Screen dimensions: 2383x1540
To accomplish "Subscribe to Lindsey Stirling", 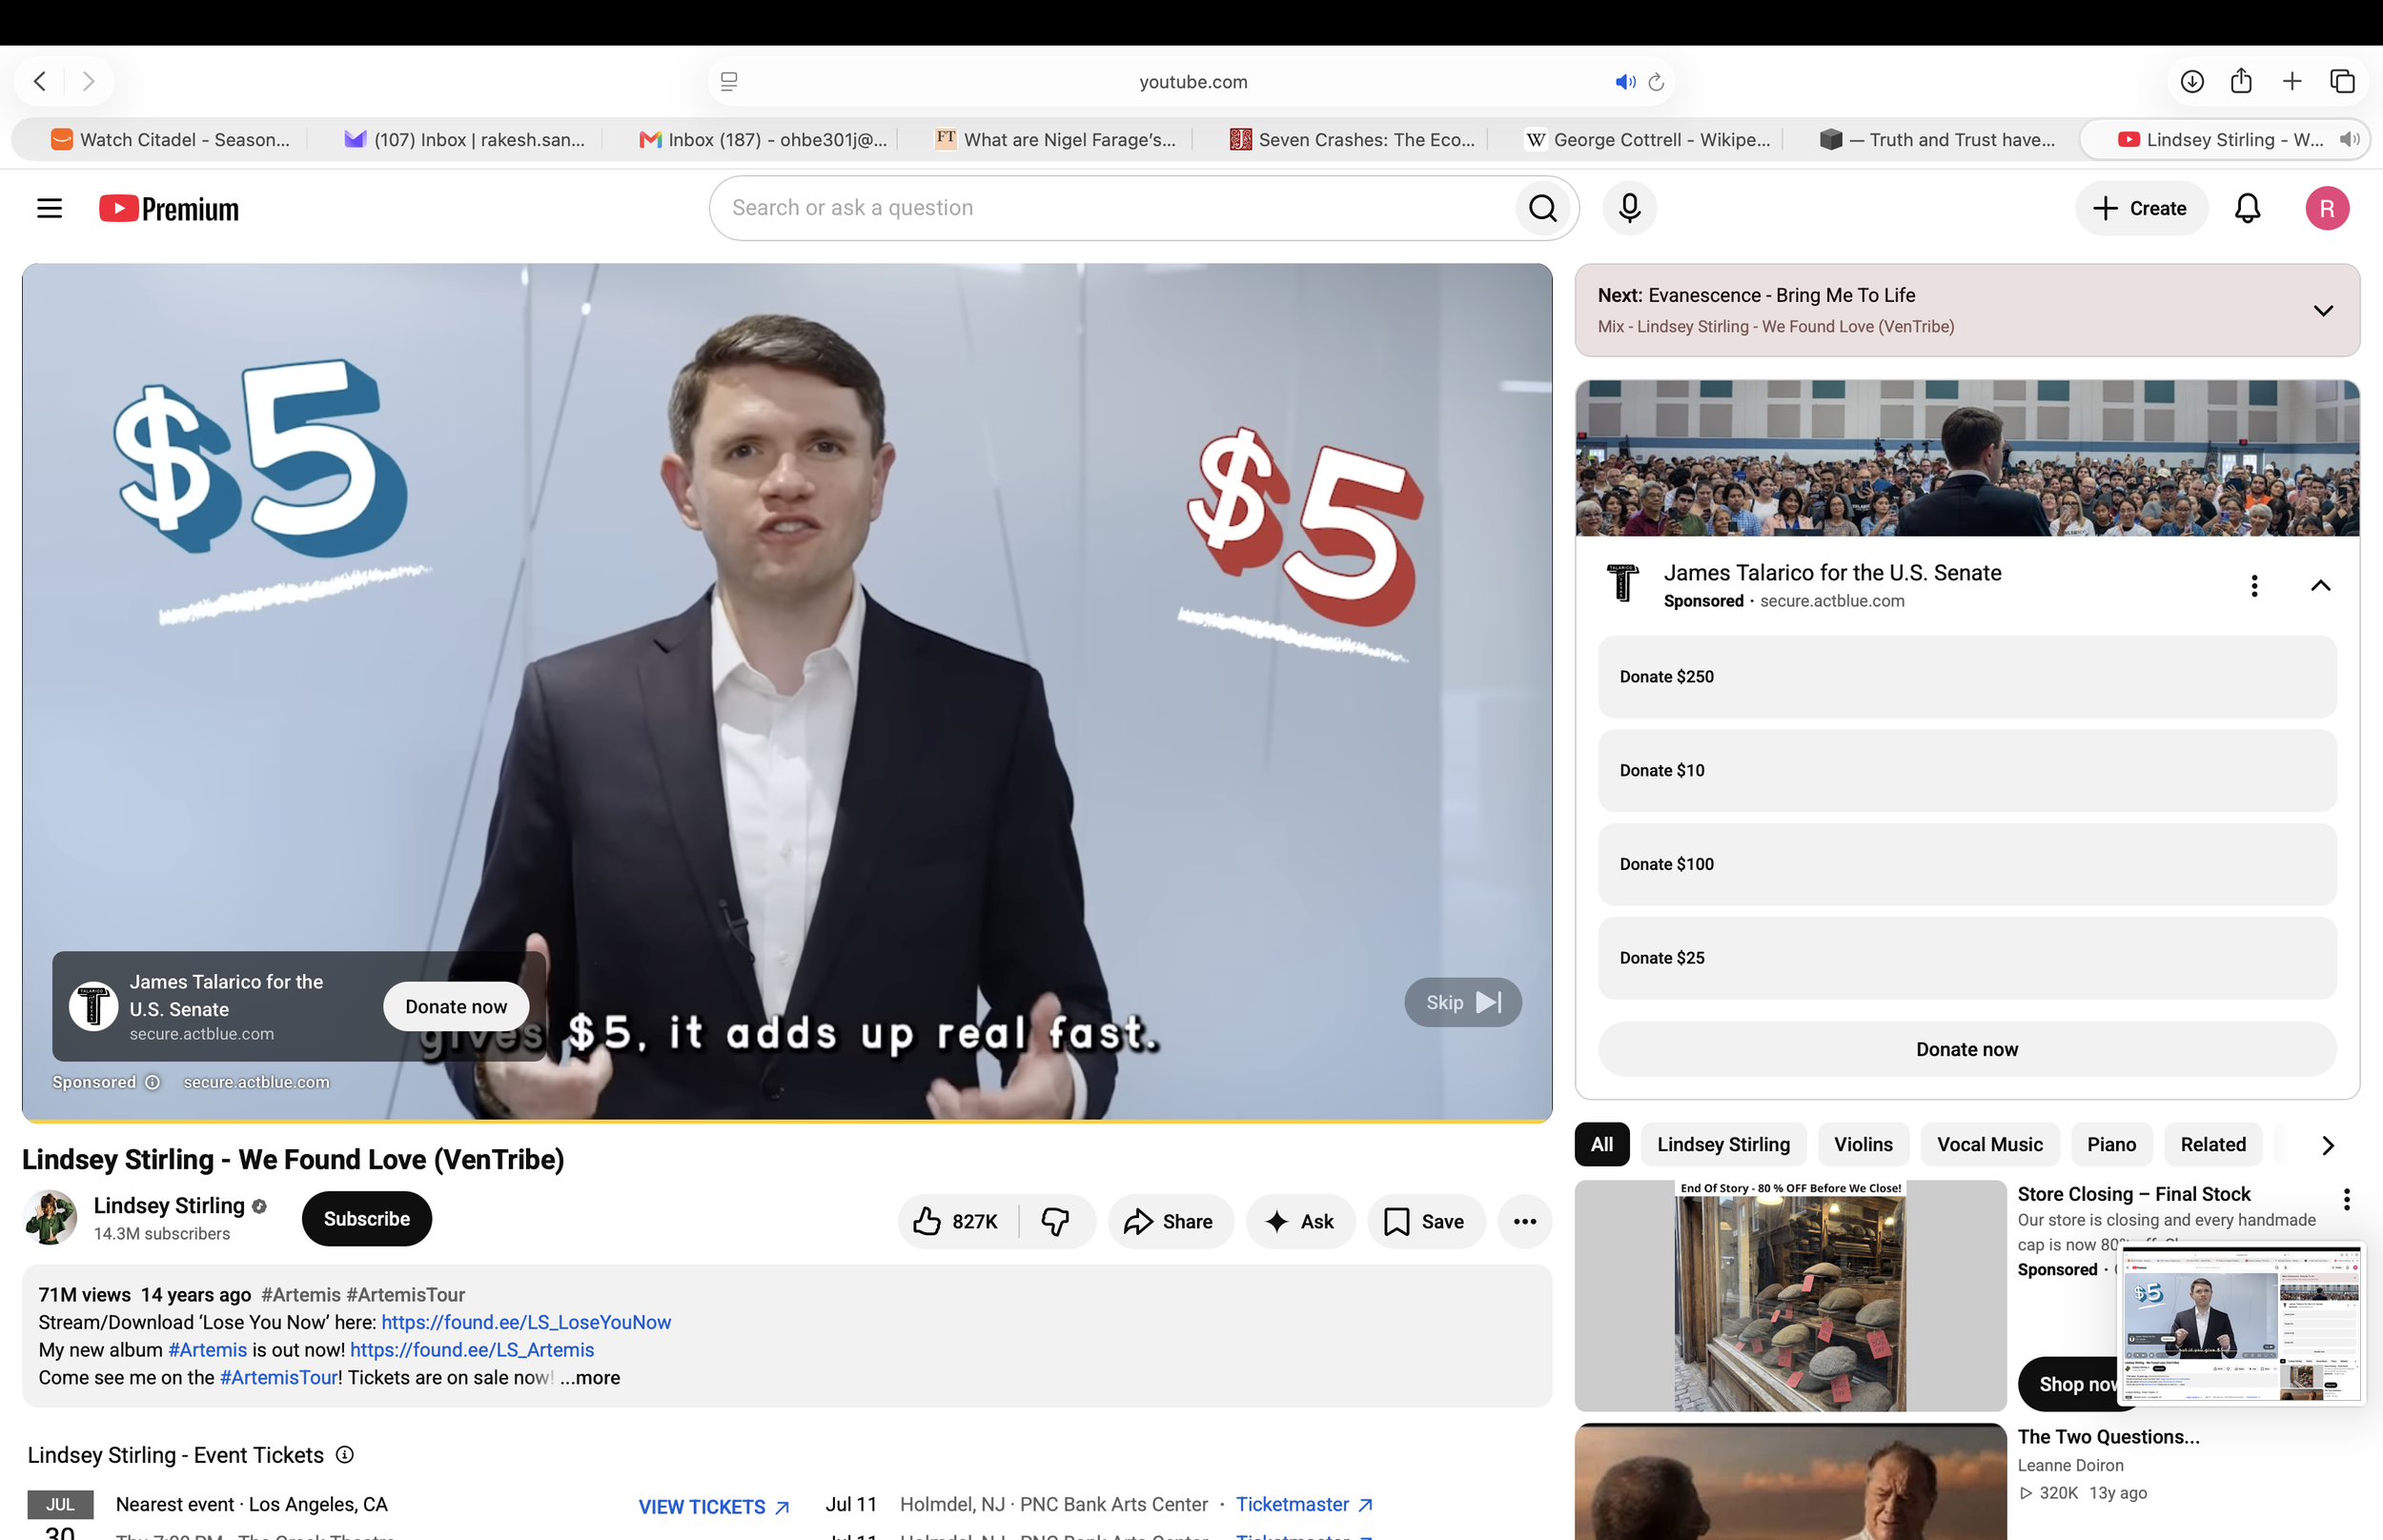I will coord(367,1219).
